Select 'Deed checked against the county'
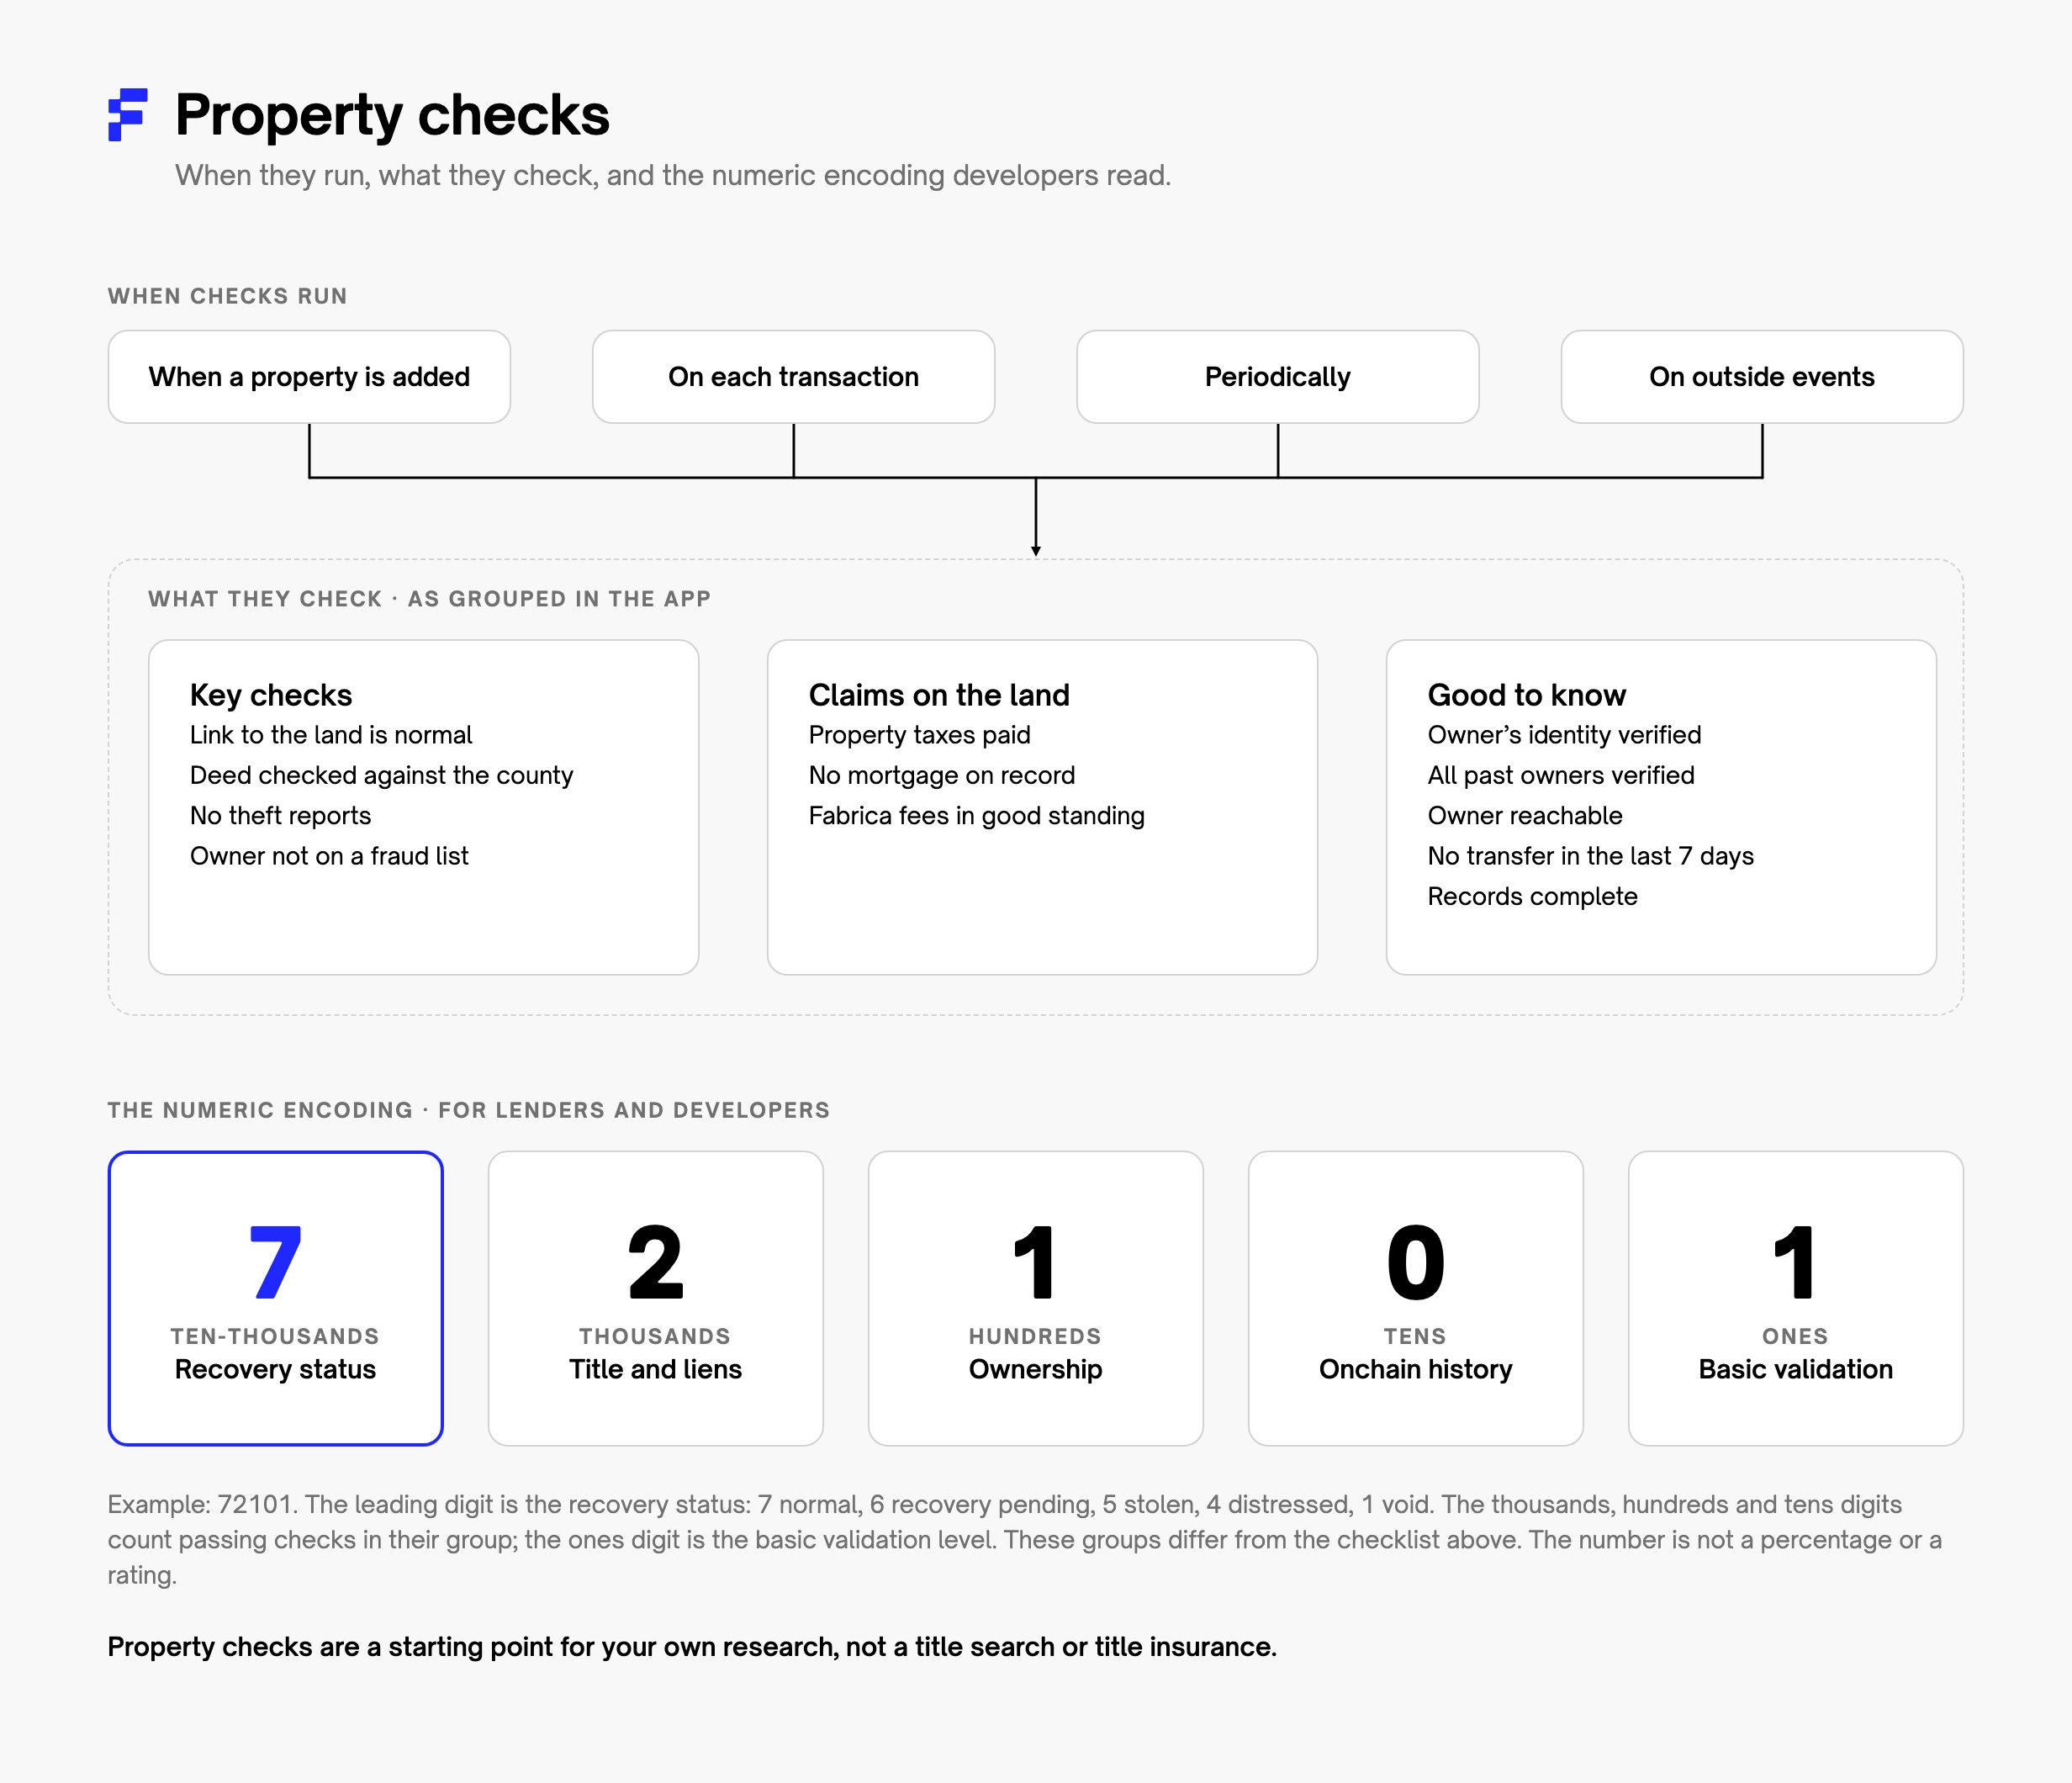2072x1783 pixels. (x=382, y=775)
